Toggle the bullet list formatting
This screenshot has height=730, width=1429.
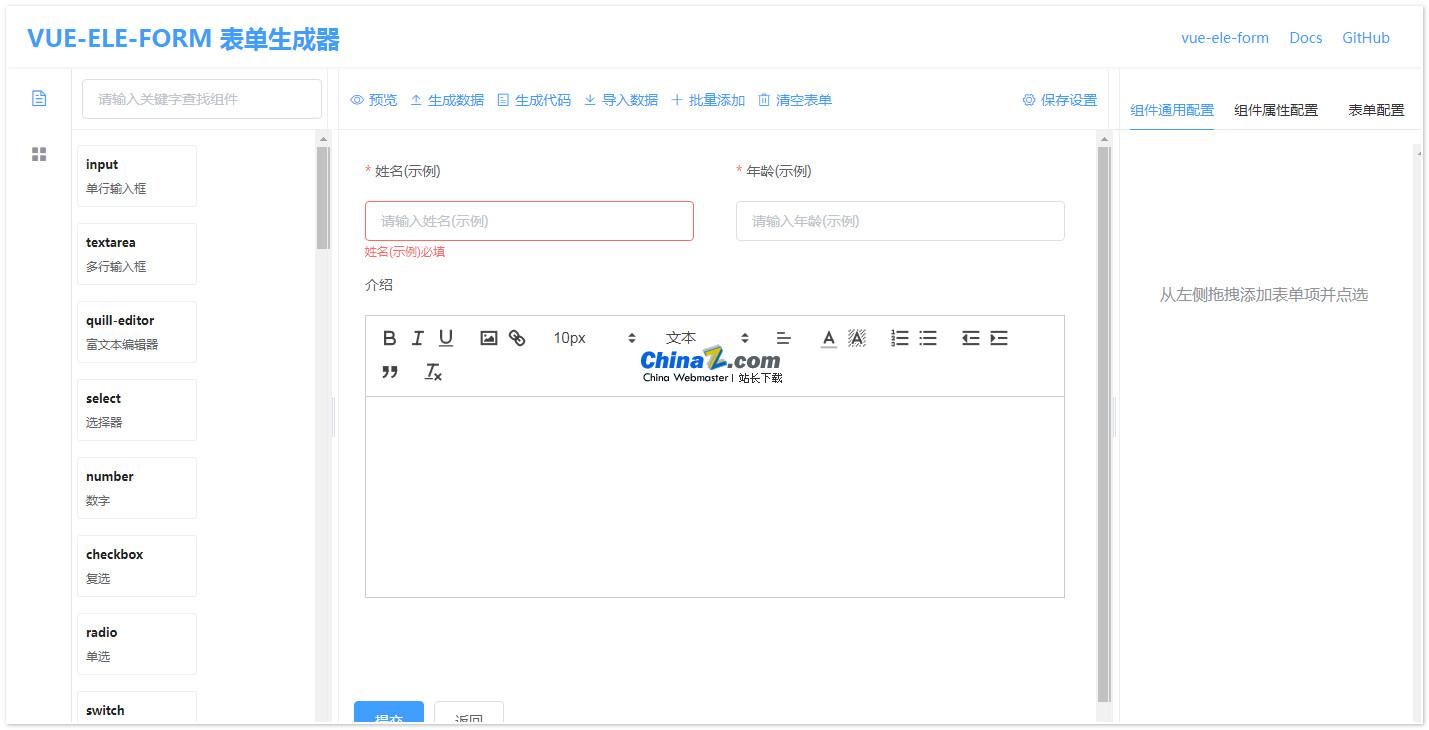tap(927, 338)
